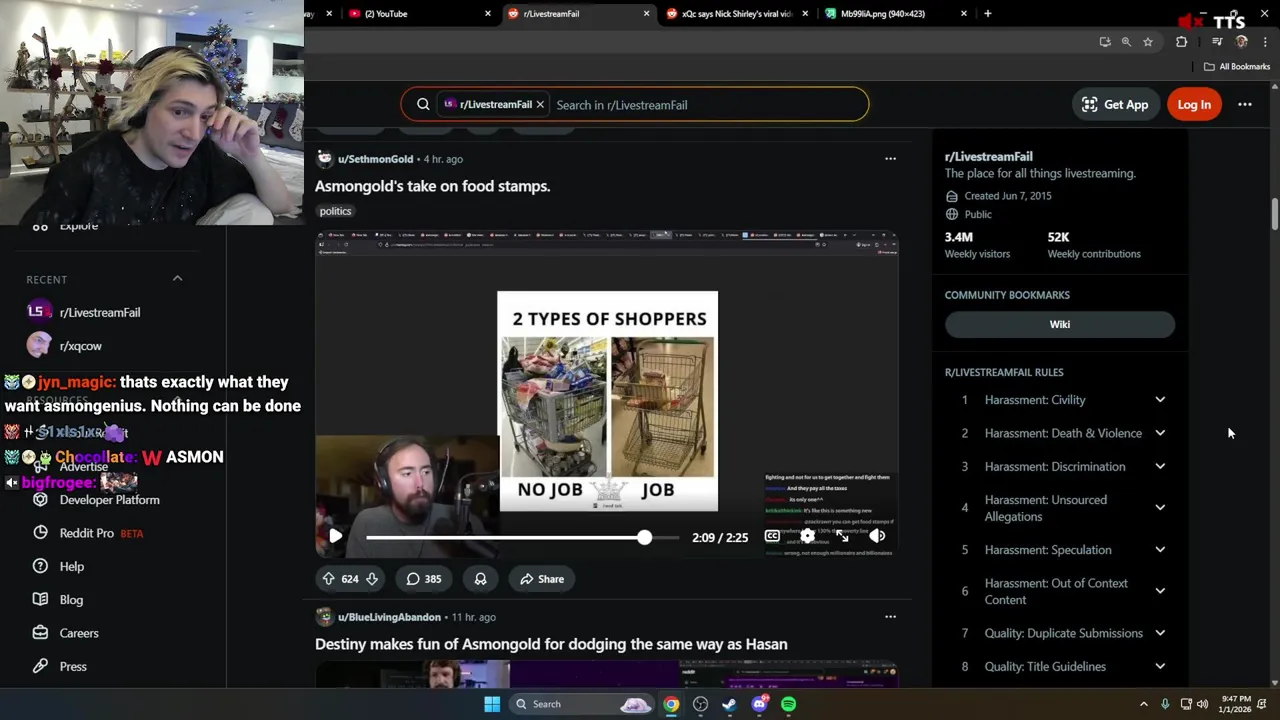Screen dimensions: 1280x720
Task: Click the search magnifier icon in Reddit
Action: point(423,105)
